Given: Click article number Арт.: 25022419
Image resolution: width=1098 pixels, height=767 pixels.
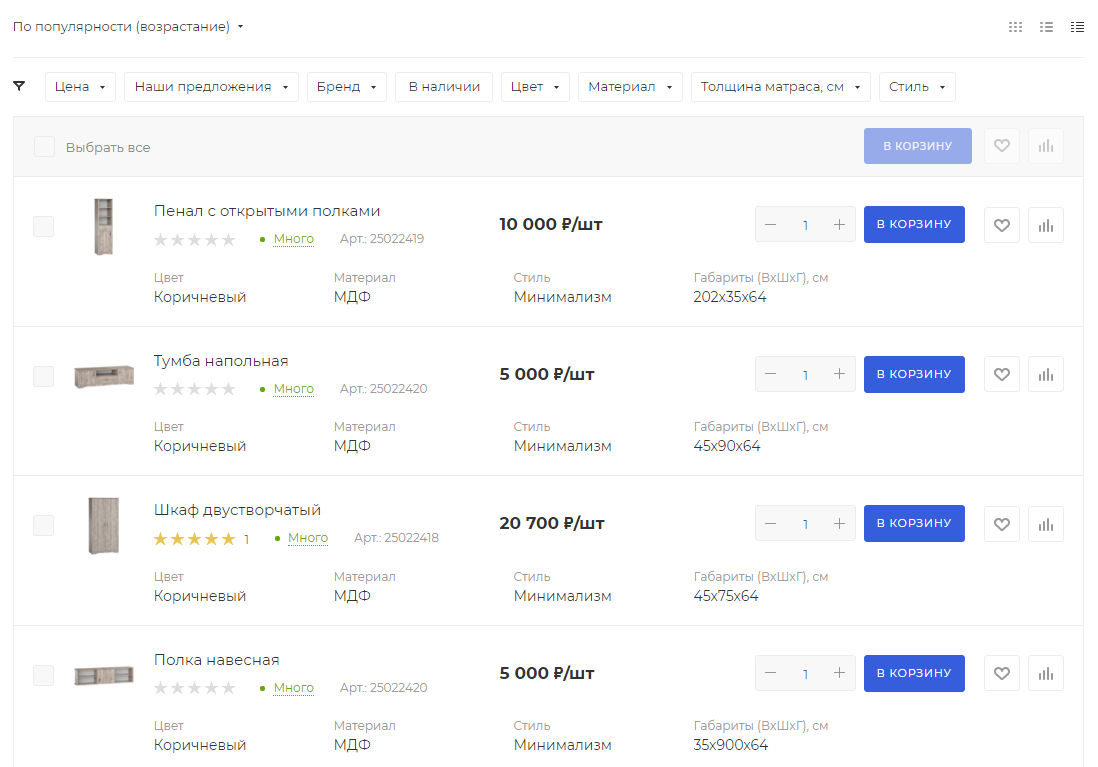Looking at the screenshot, I should 382,239.
